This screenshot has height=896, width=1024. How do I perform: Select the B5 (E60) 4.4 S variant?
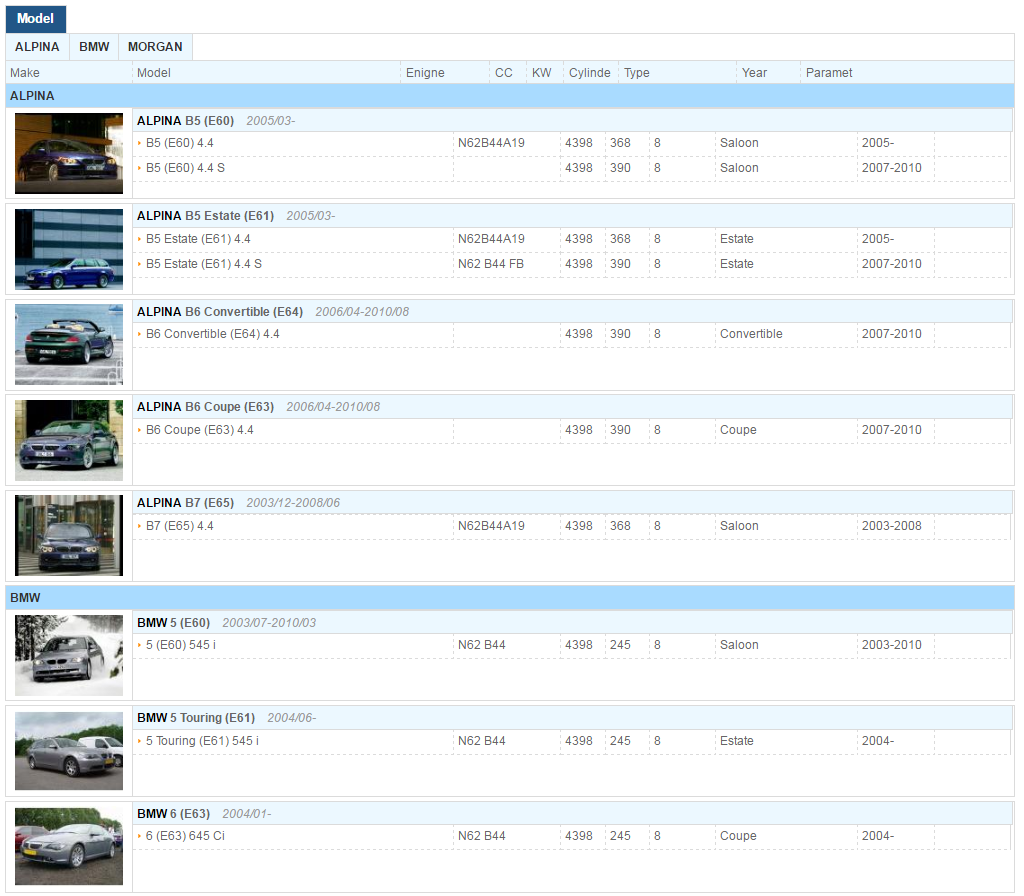click(185, 168)
